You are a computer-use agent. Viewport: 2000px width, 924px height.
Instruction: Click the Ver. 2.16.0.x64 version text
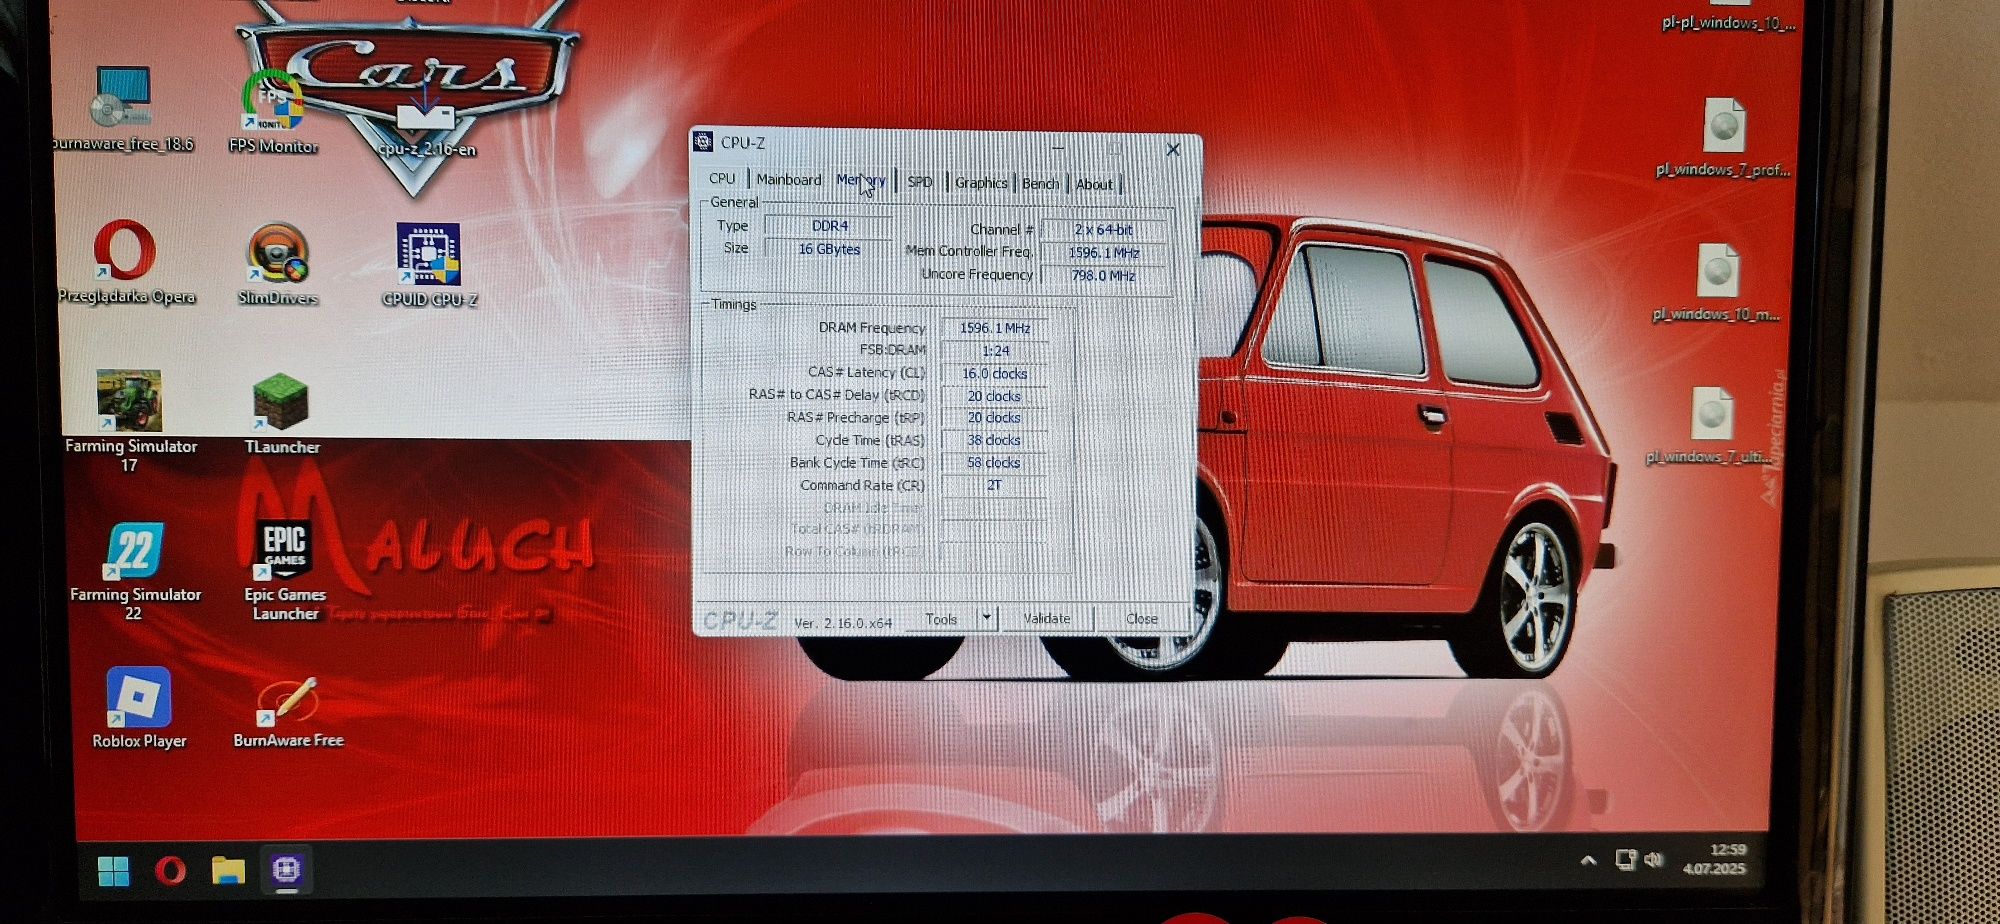[x=843, y=622]
